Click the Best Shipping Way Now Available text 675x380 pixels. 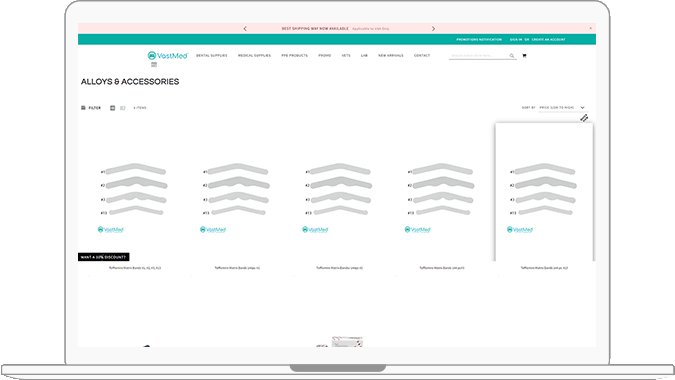point(315,28)
